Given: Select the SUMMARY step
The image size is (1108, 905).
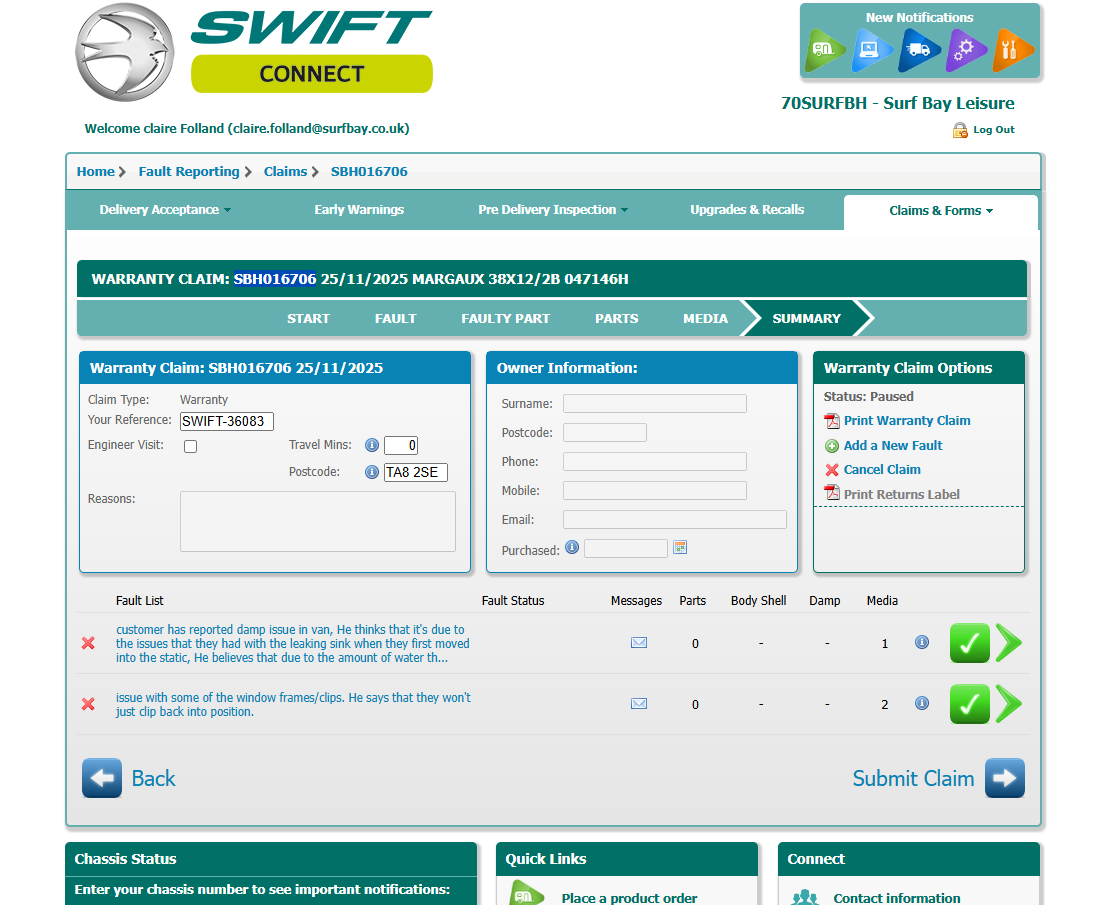Looking at the screenshot, I should pos(806,319).
